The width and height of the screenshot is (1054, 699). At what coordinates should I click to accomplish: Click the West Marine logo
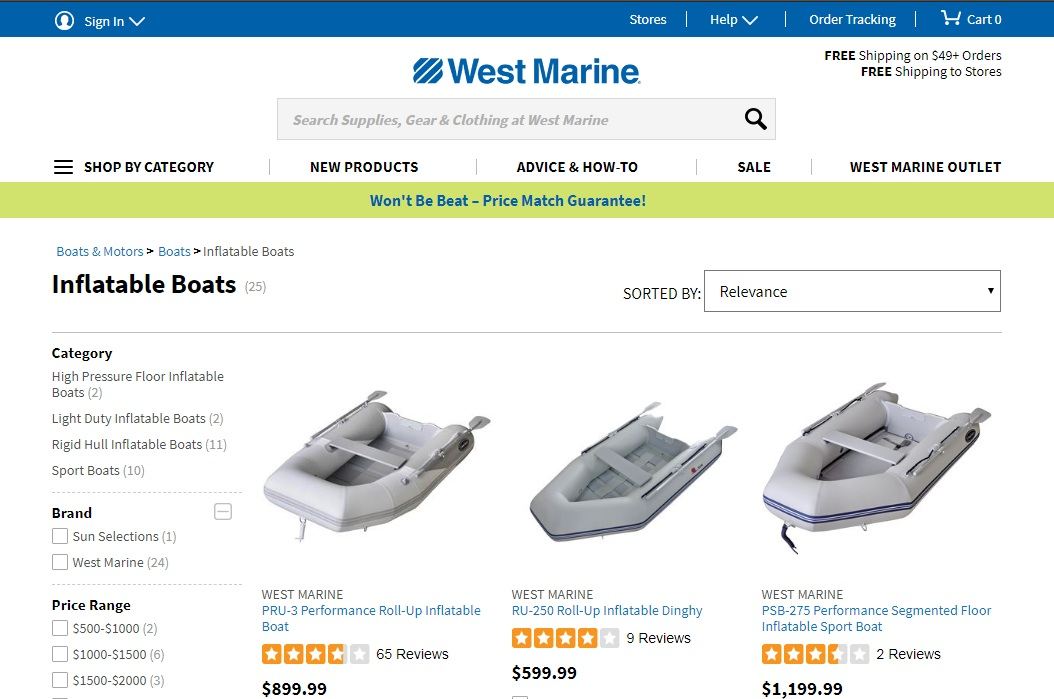pos(526,71)
